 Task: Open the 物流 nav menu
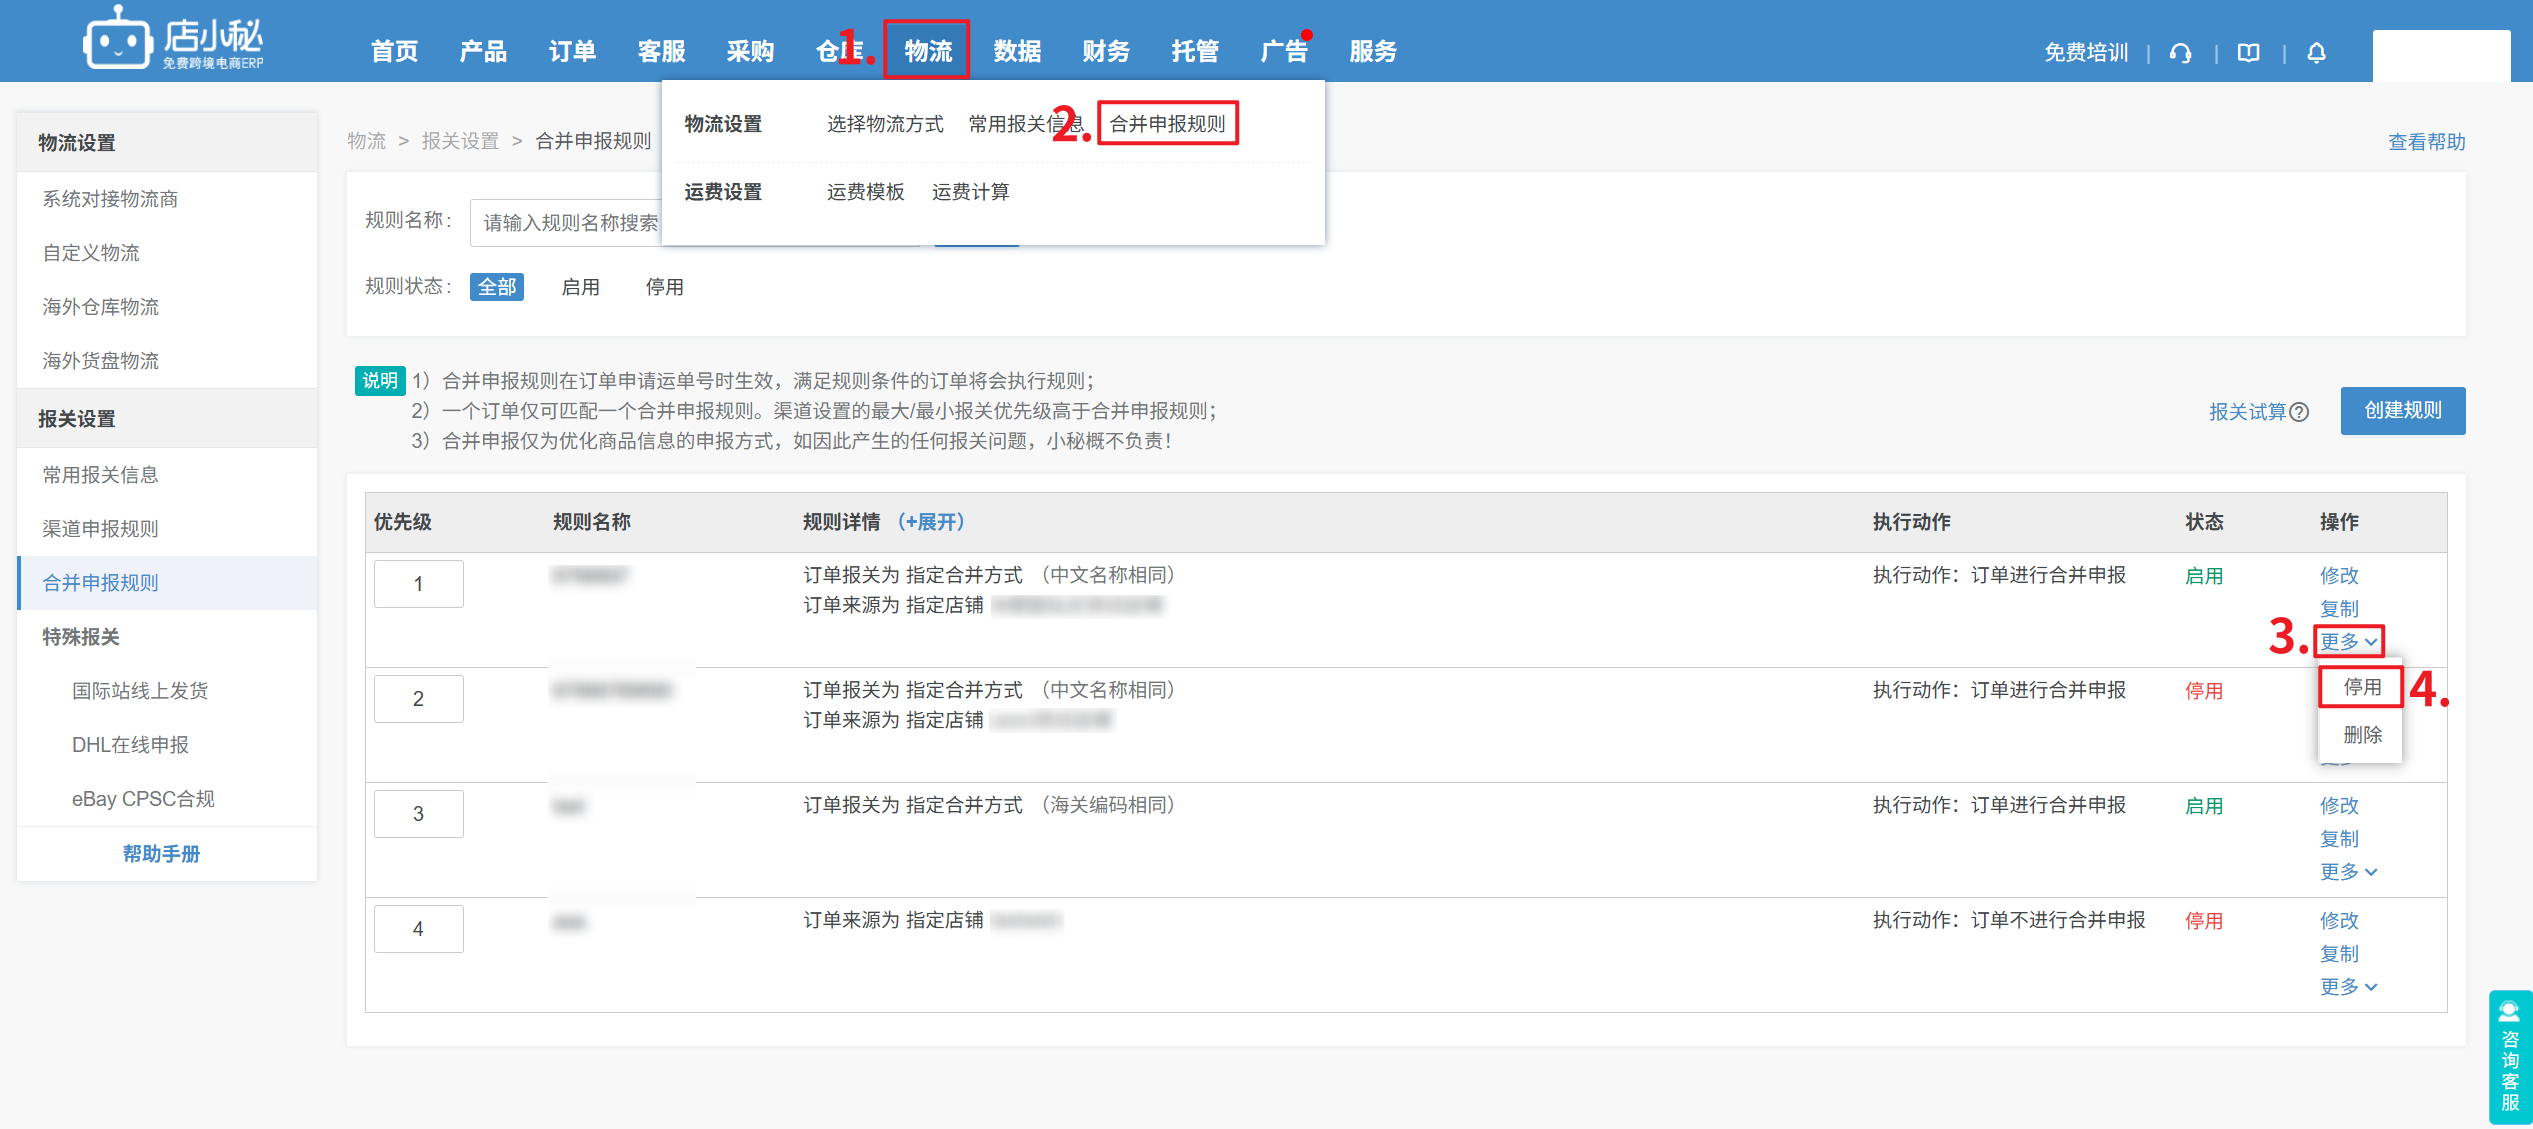pos(929,51)
